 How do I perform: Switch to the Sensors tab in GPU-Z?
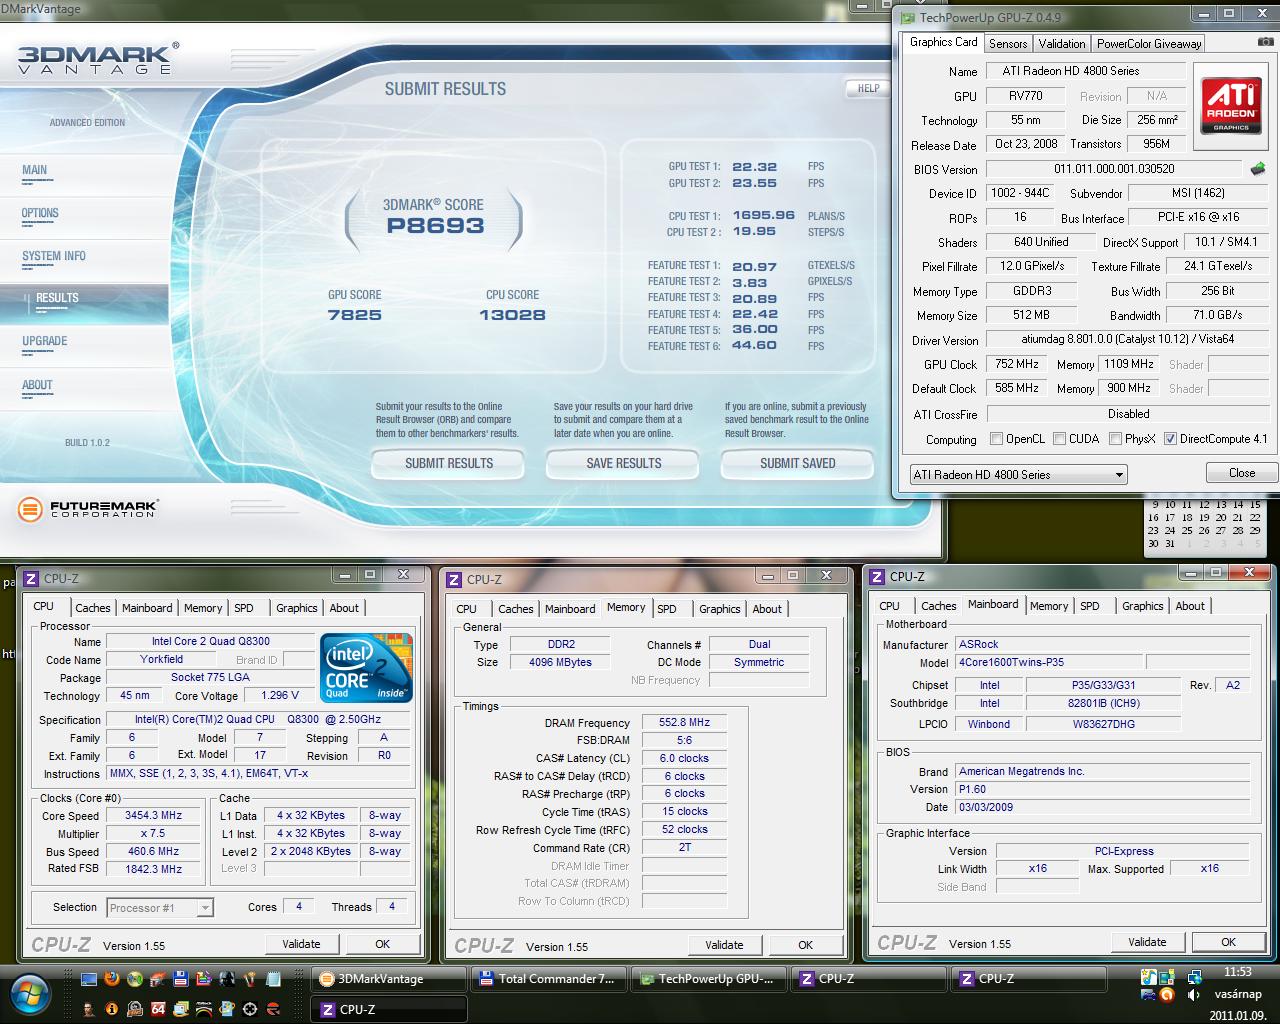[1008, 44]
